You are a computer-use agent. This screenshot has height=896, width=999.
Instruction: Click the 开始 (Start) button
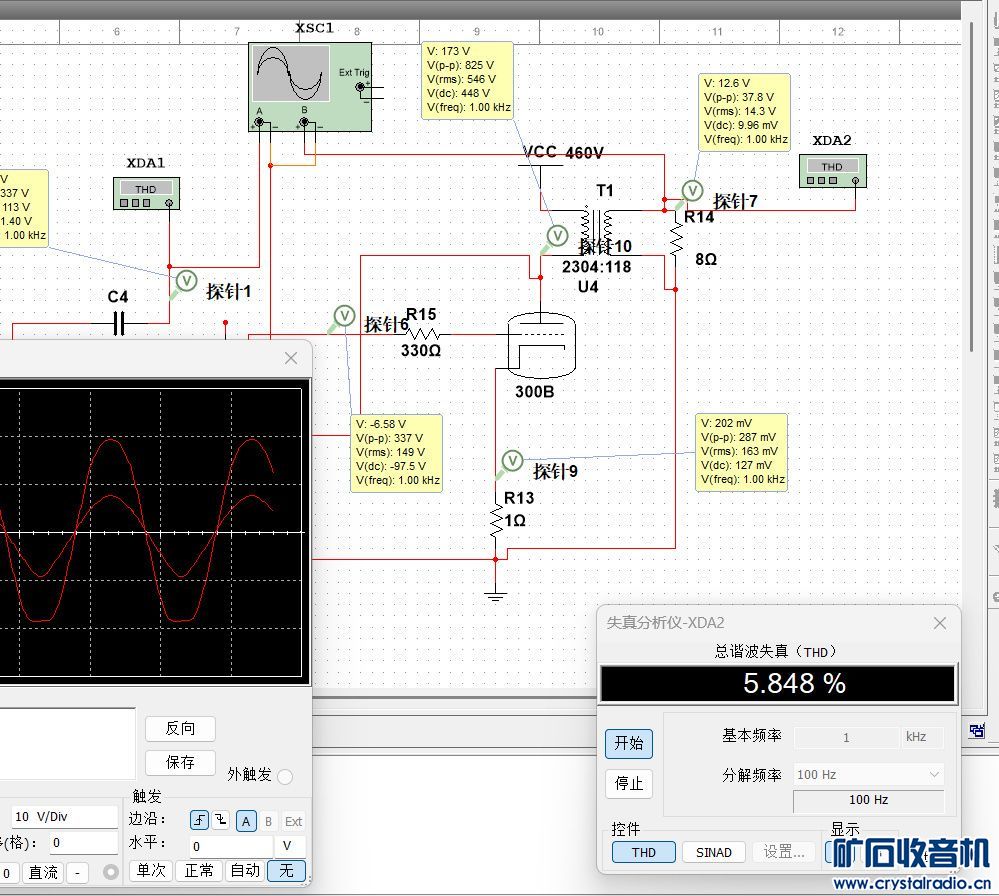point(628,743)
